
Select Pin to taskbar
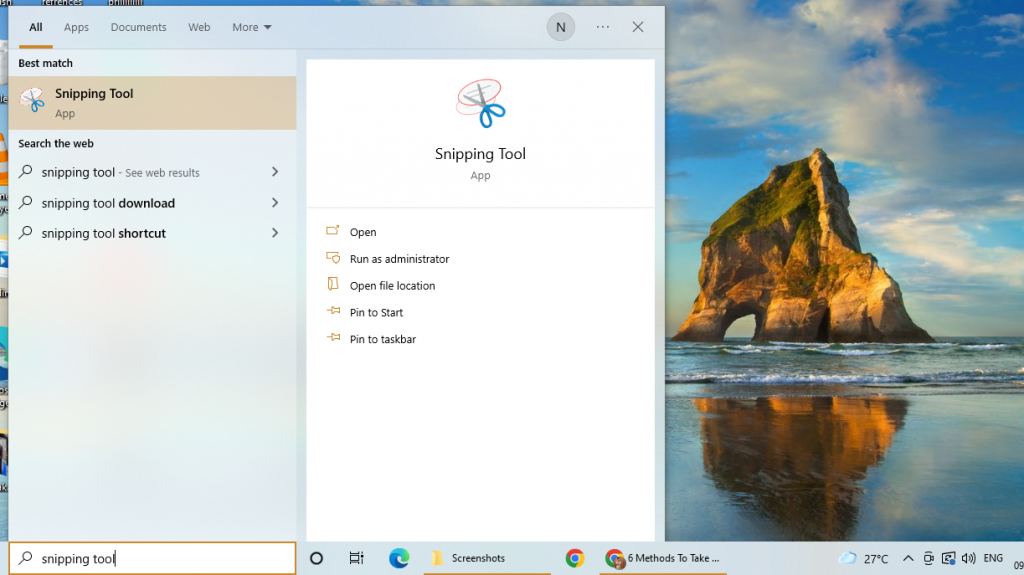click(x=383, y=339)
